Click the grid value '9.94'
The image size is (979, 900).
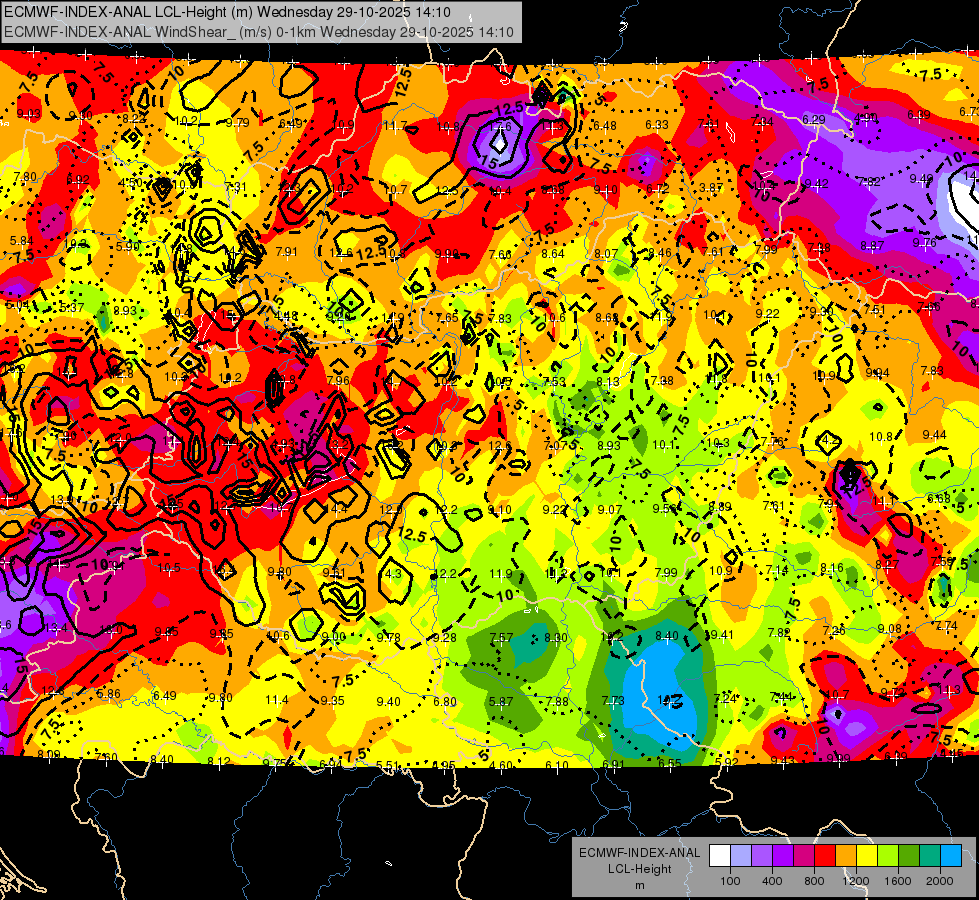(x=877, y=373)
